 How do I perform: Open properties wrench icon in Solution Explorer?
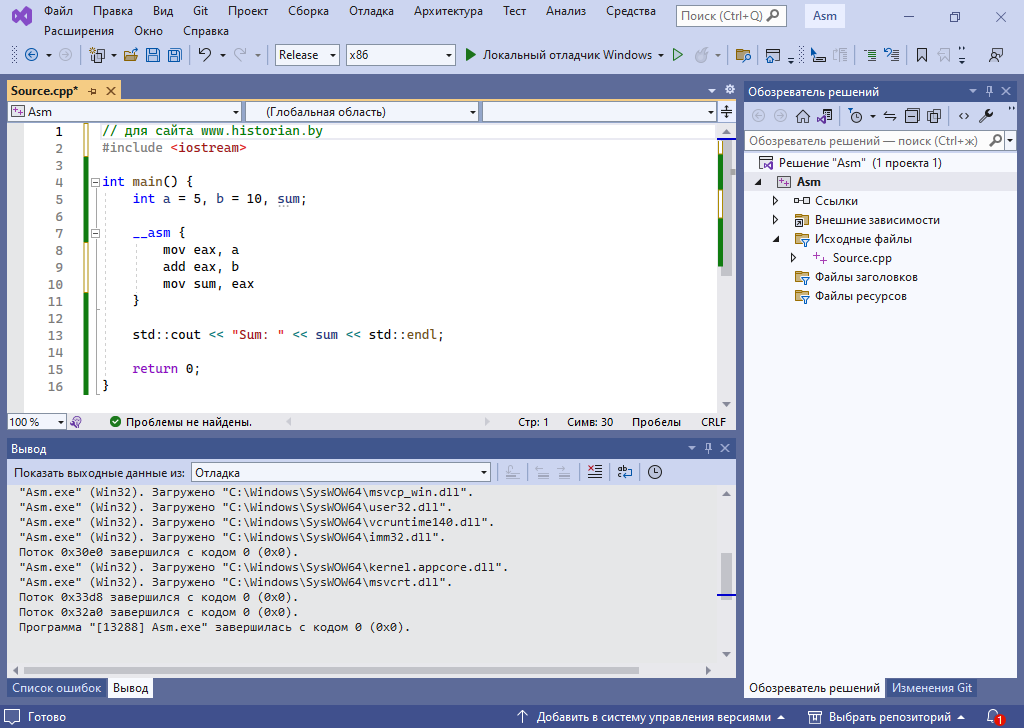pyautogui.click(x=986, y=116)
